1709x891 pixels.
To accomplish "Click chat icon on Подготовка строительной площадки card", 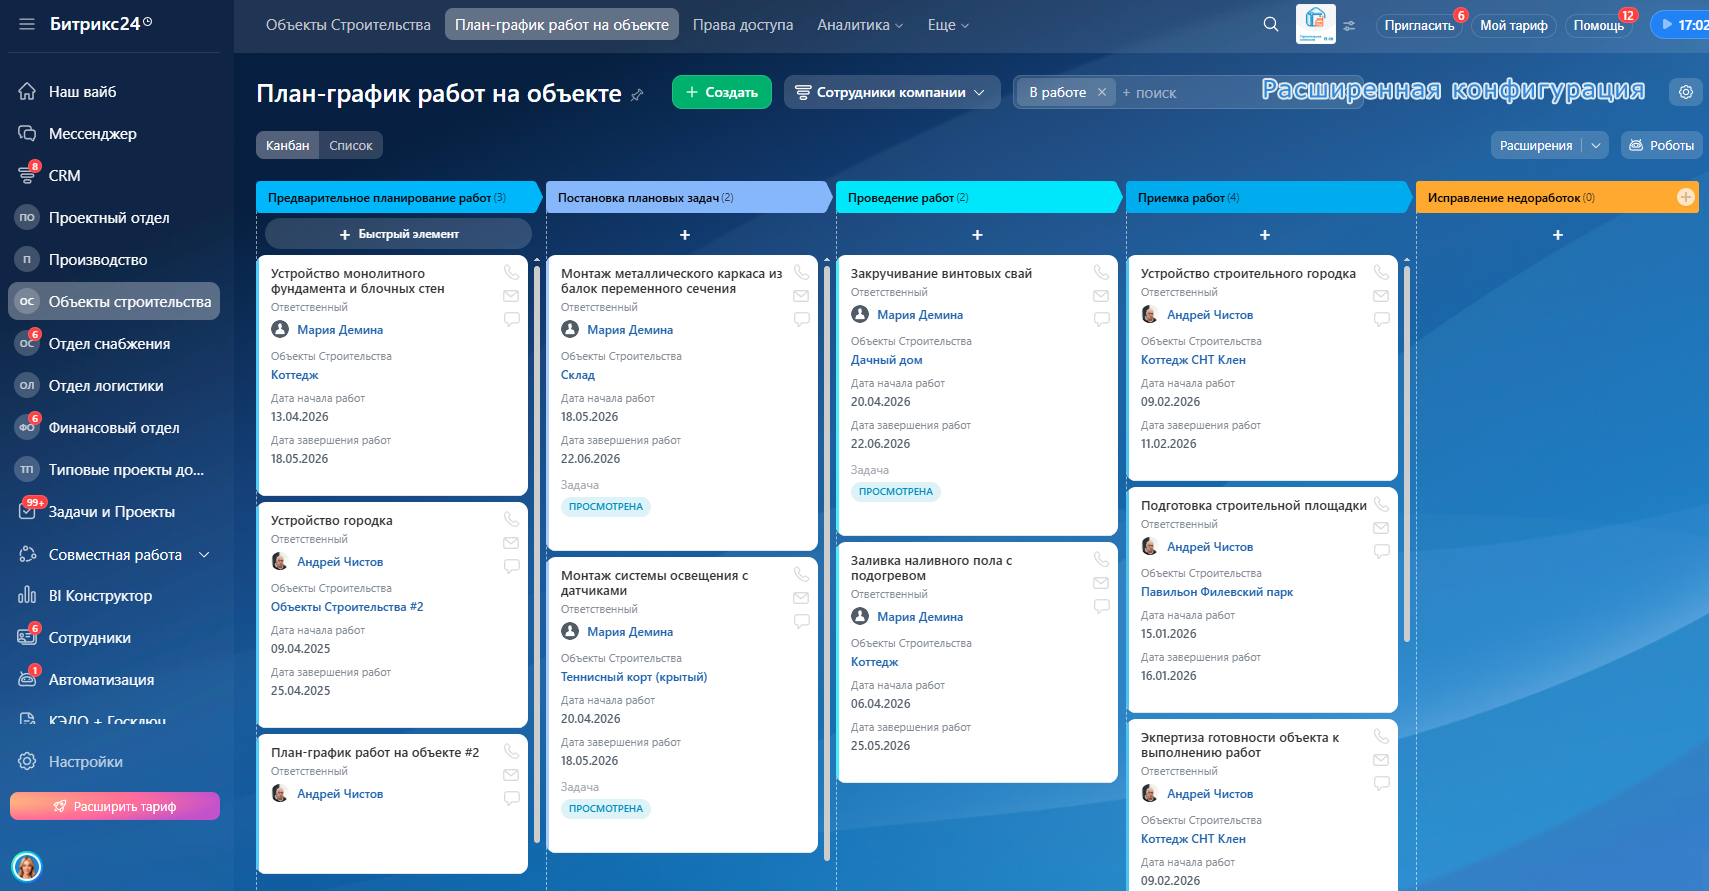I will (1382, 552).
